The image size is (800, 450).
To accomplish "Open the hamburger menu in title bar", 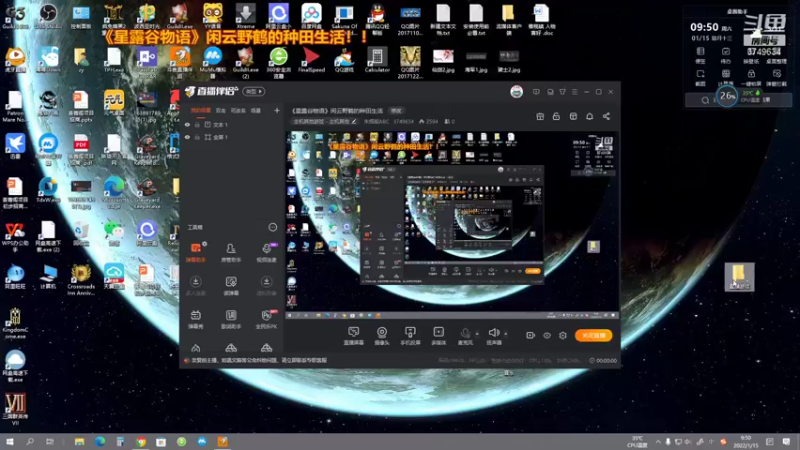I will point(574,92).
